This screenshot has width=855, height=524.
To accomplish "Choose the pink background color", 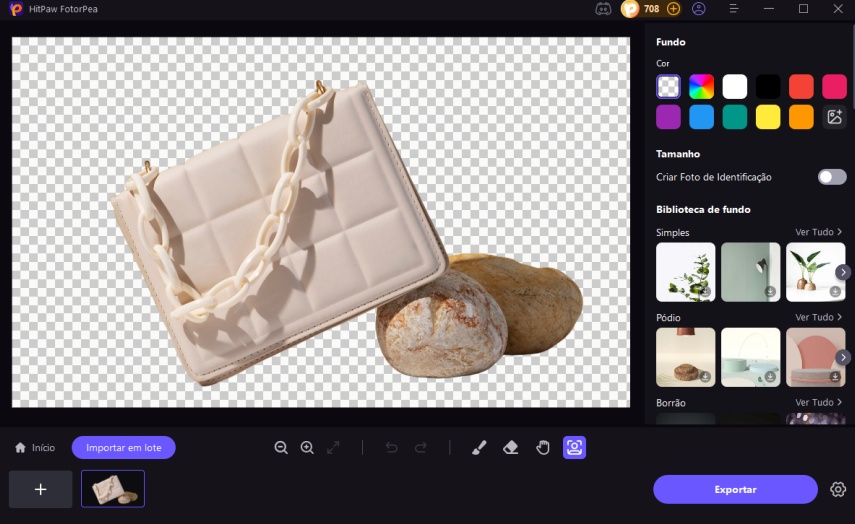I will (834, 87).
